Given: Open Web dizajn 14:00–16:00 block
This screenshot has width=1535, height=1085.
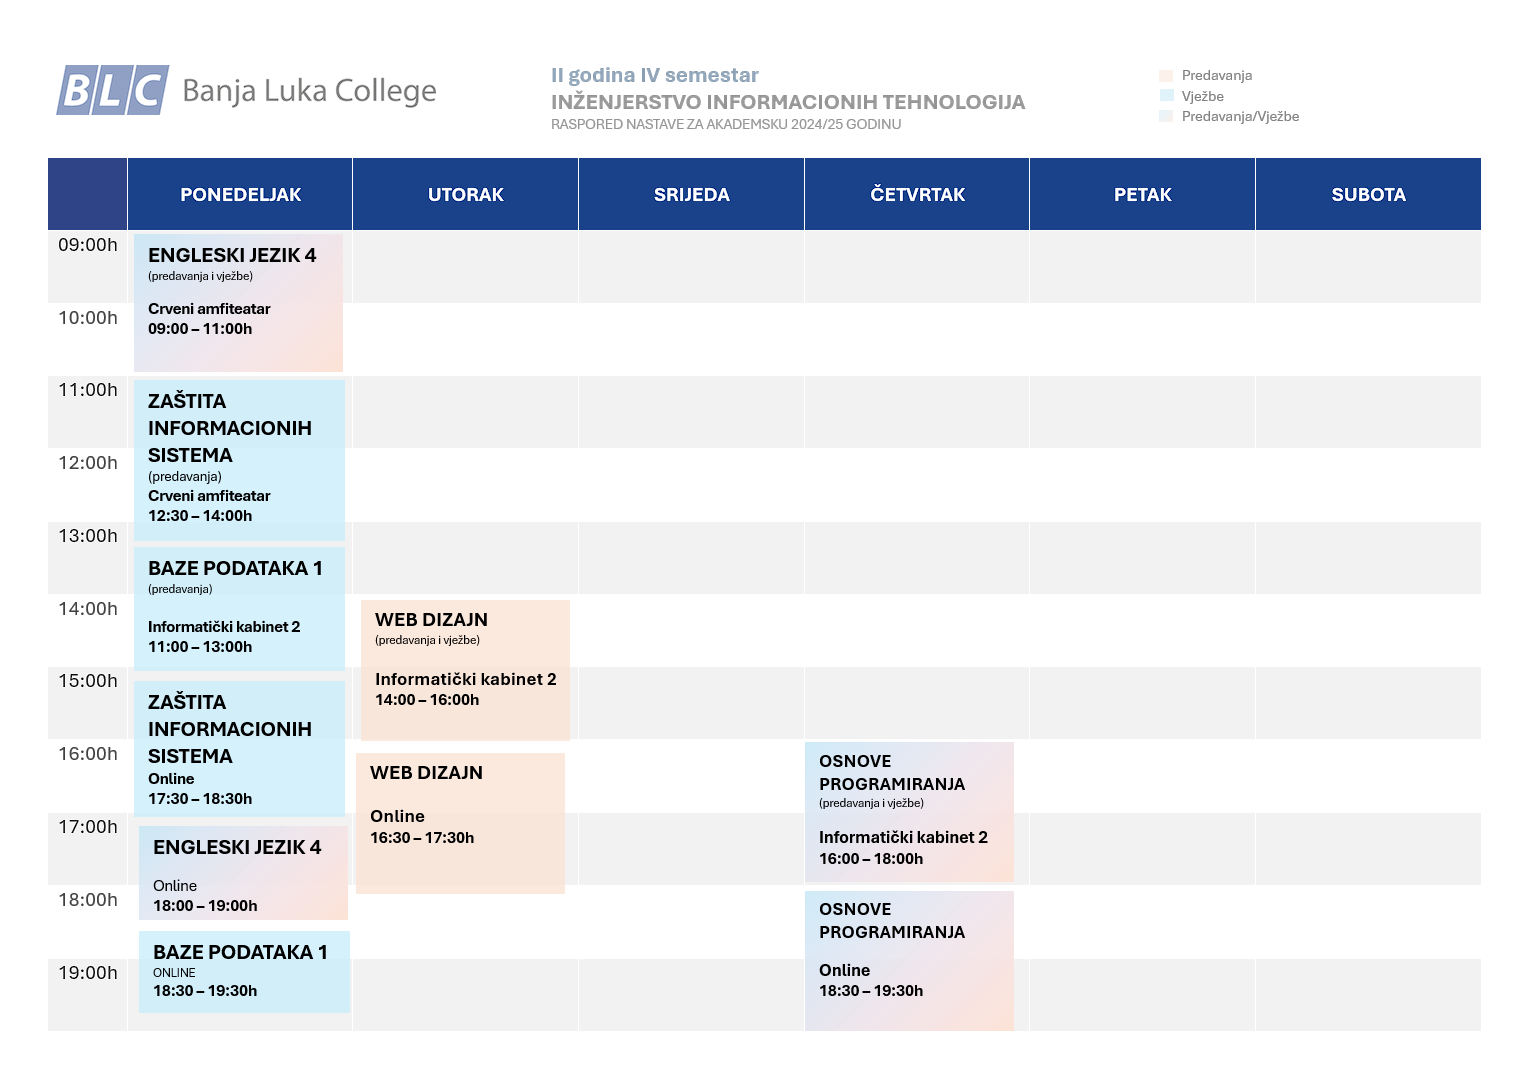Looking at the screenshot, I should (x=465, y=670).
